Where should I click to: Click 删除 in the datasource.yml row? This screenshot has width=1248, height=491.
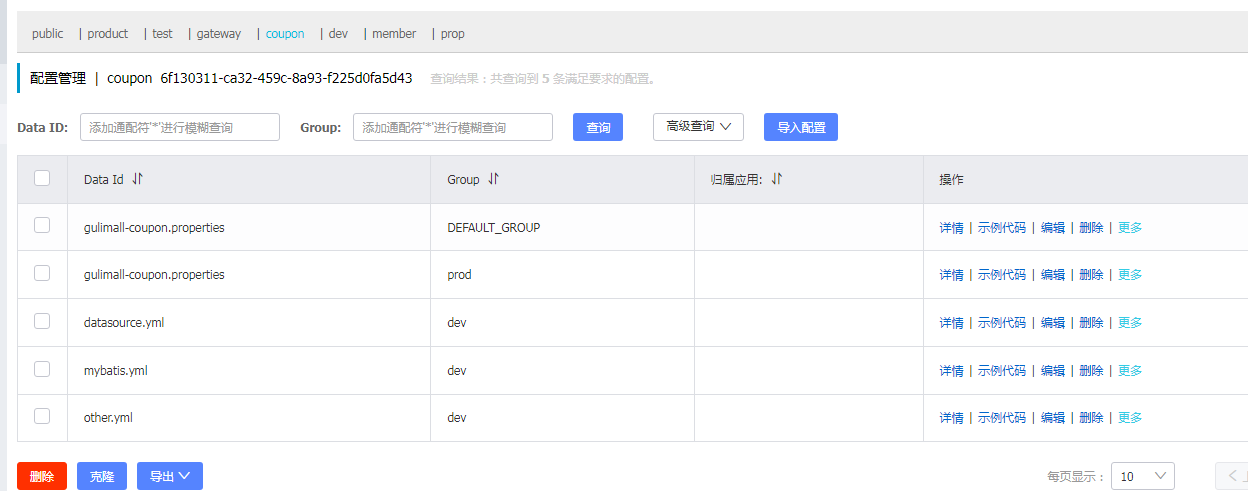coord(1091,322)
